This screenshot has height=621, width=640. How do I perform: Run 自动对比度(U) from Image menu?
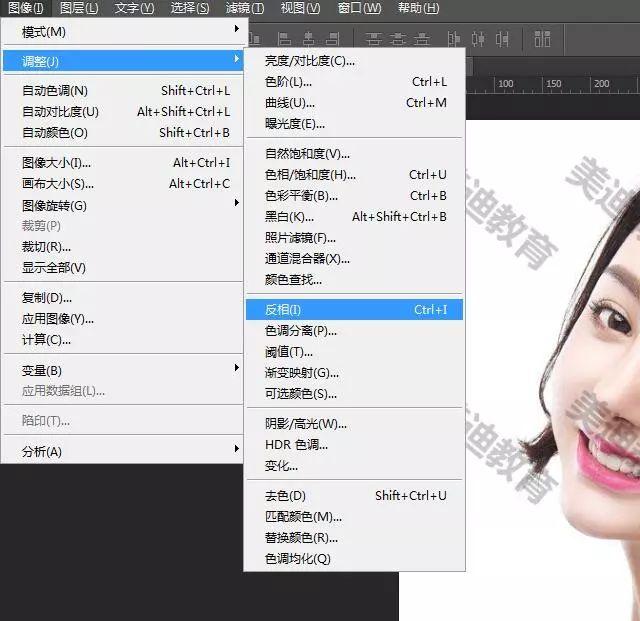coord(122,111)
